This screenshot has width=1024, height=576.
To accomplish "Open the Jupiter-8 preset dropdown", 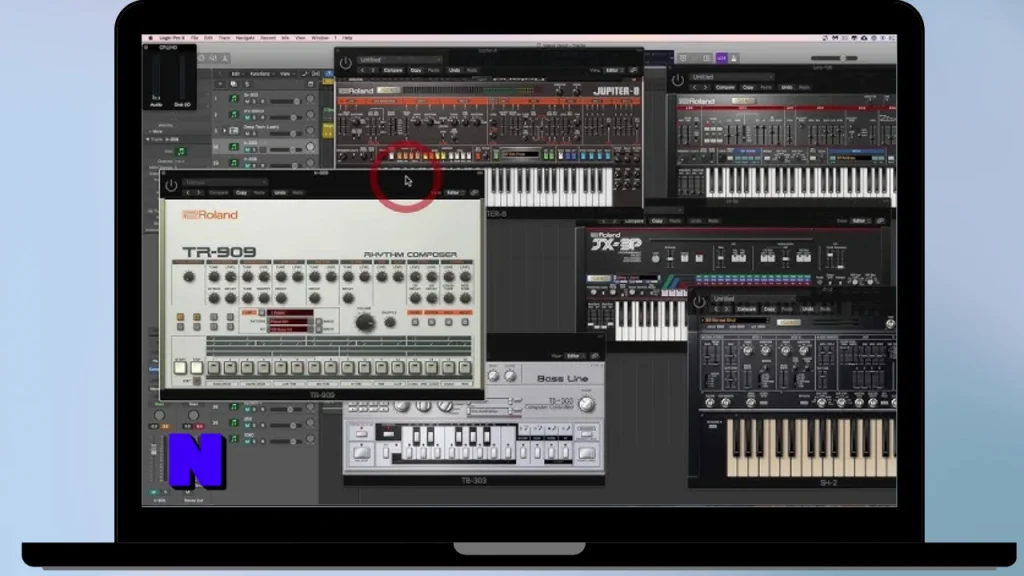I will click(x=400, y=60).
